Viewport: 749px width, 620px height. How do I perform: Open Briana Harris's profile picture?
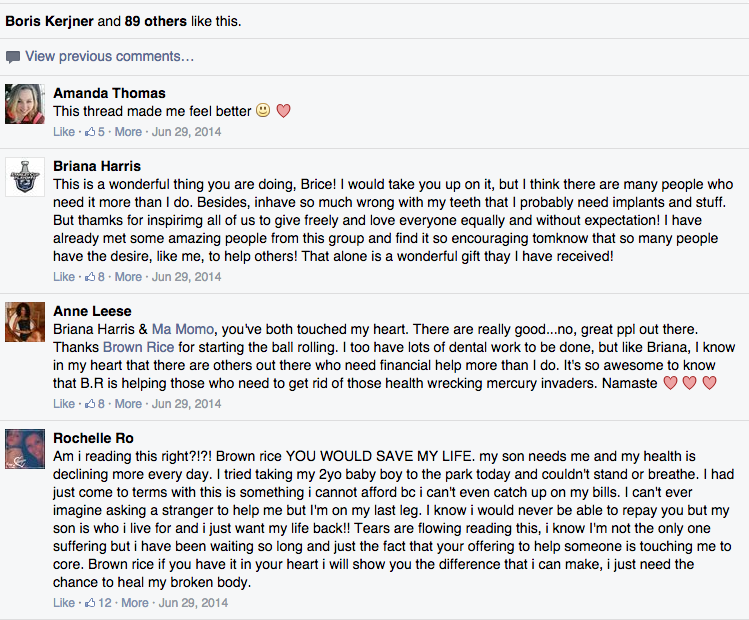coord(25,177)
